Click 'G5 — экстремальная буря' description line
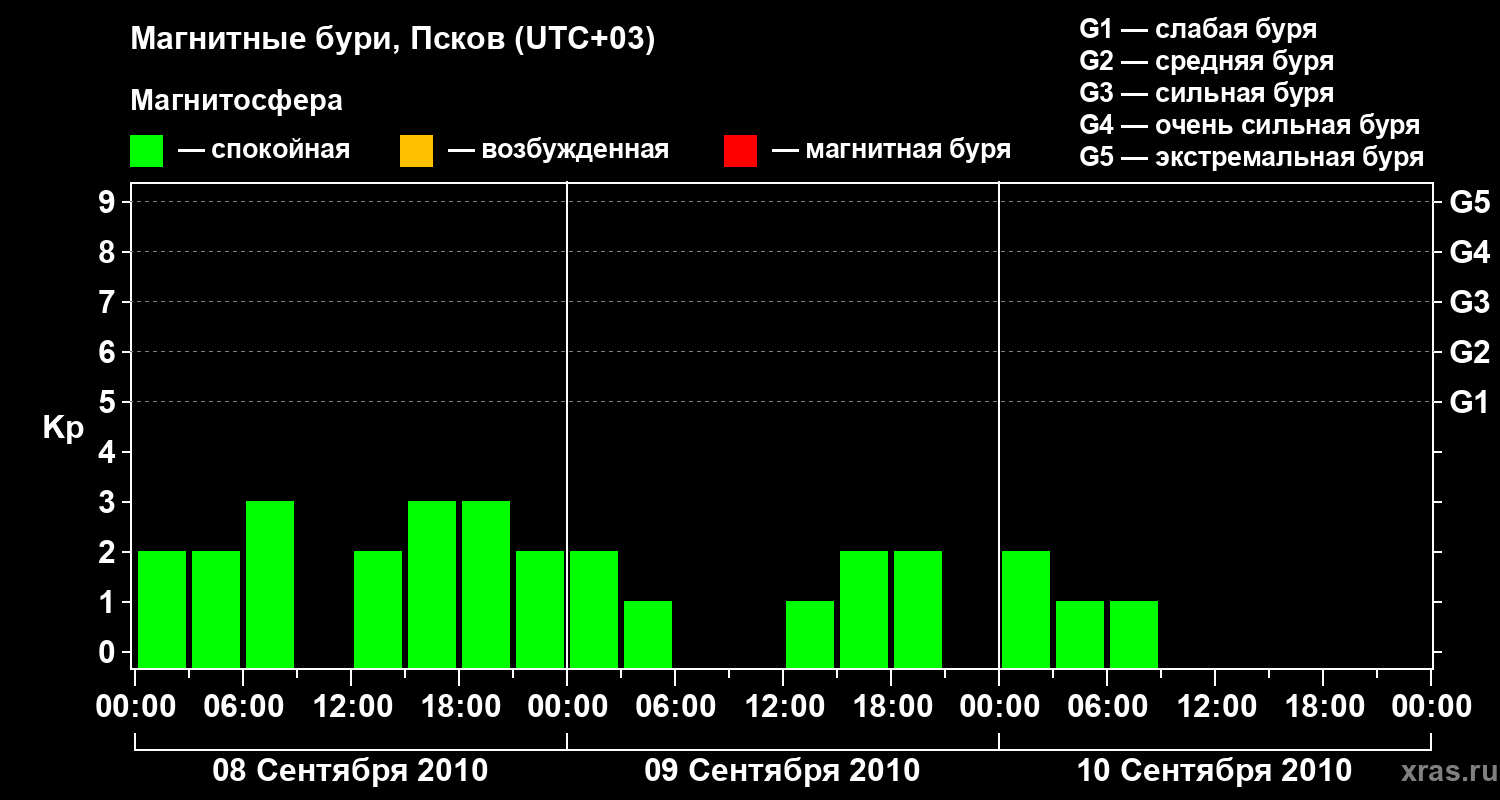 coord(1252,157)
